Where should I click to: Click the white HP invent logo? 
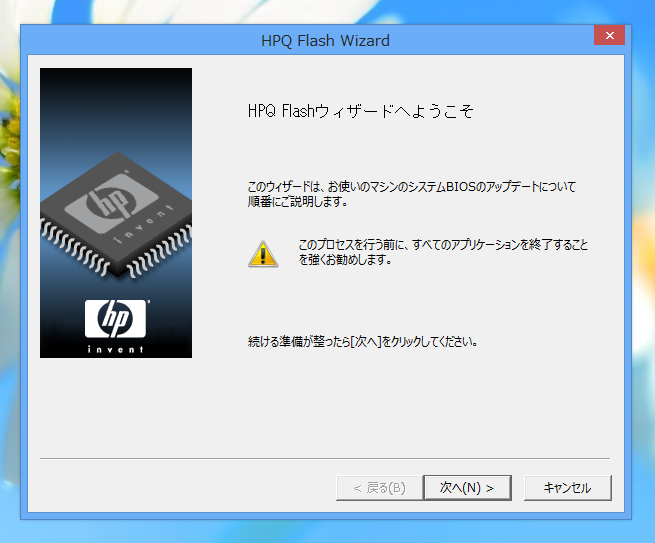click(116, 326)
